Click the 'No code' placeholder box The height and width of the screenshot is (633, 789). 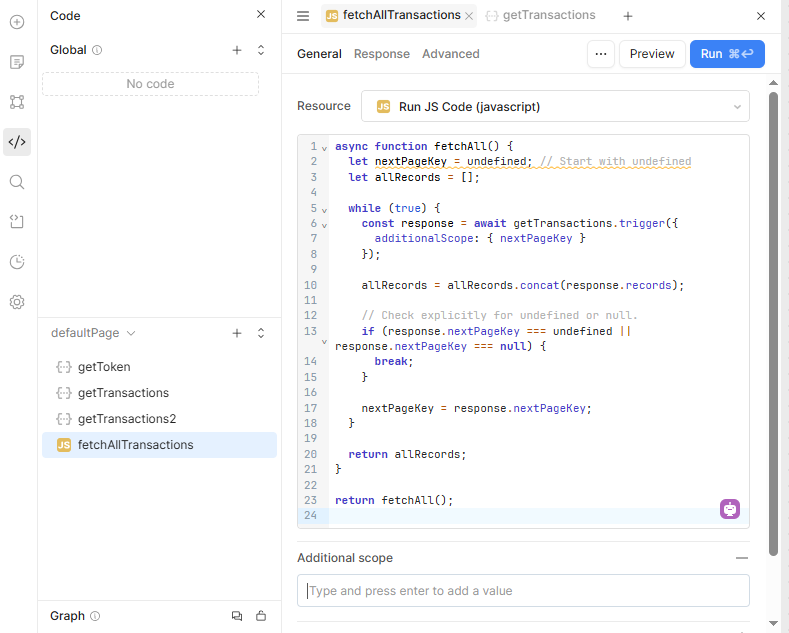pos(150,84)
